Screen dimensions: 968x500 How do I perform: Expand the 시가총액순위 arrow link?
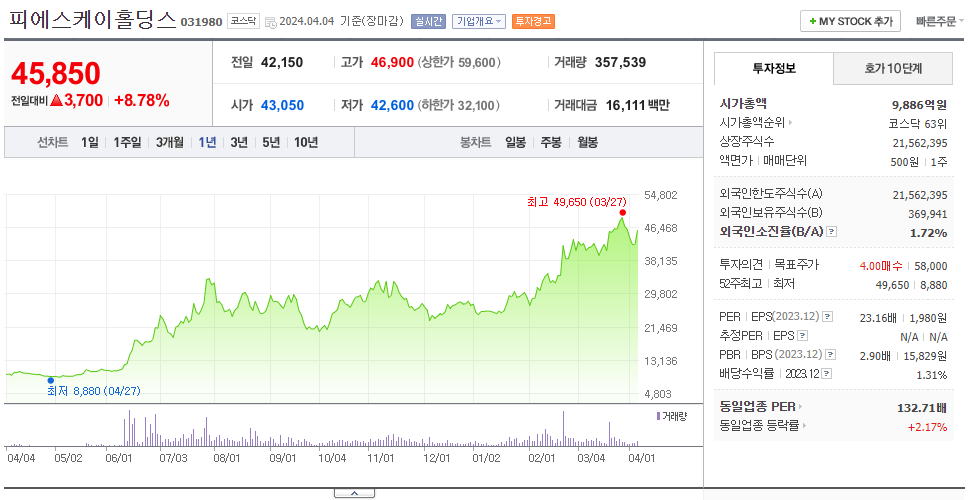click(791, 123)
